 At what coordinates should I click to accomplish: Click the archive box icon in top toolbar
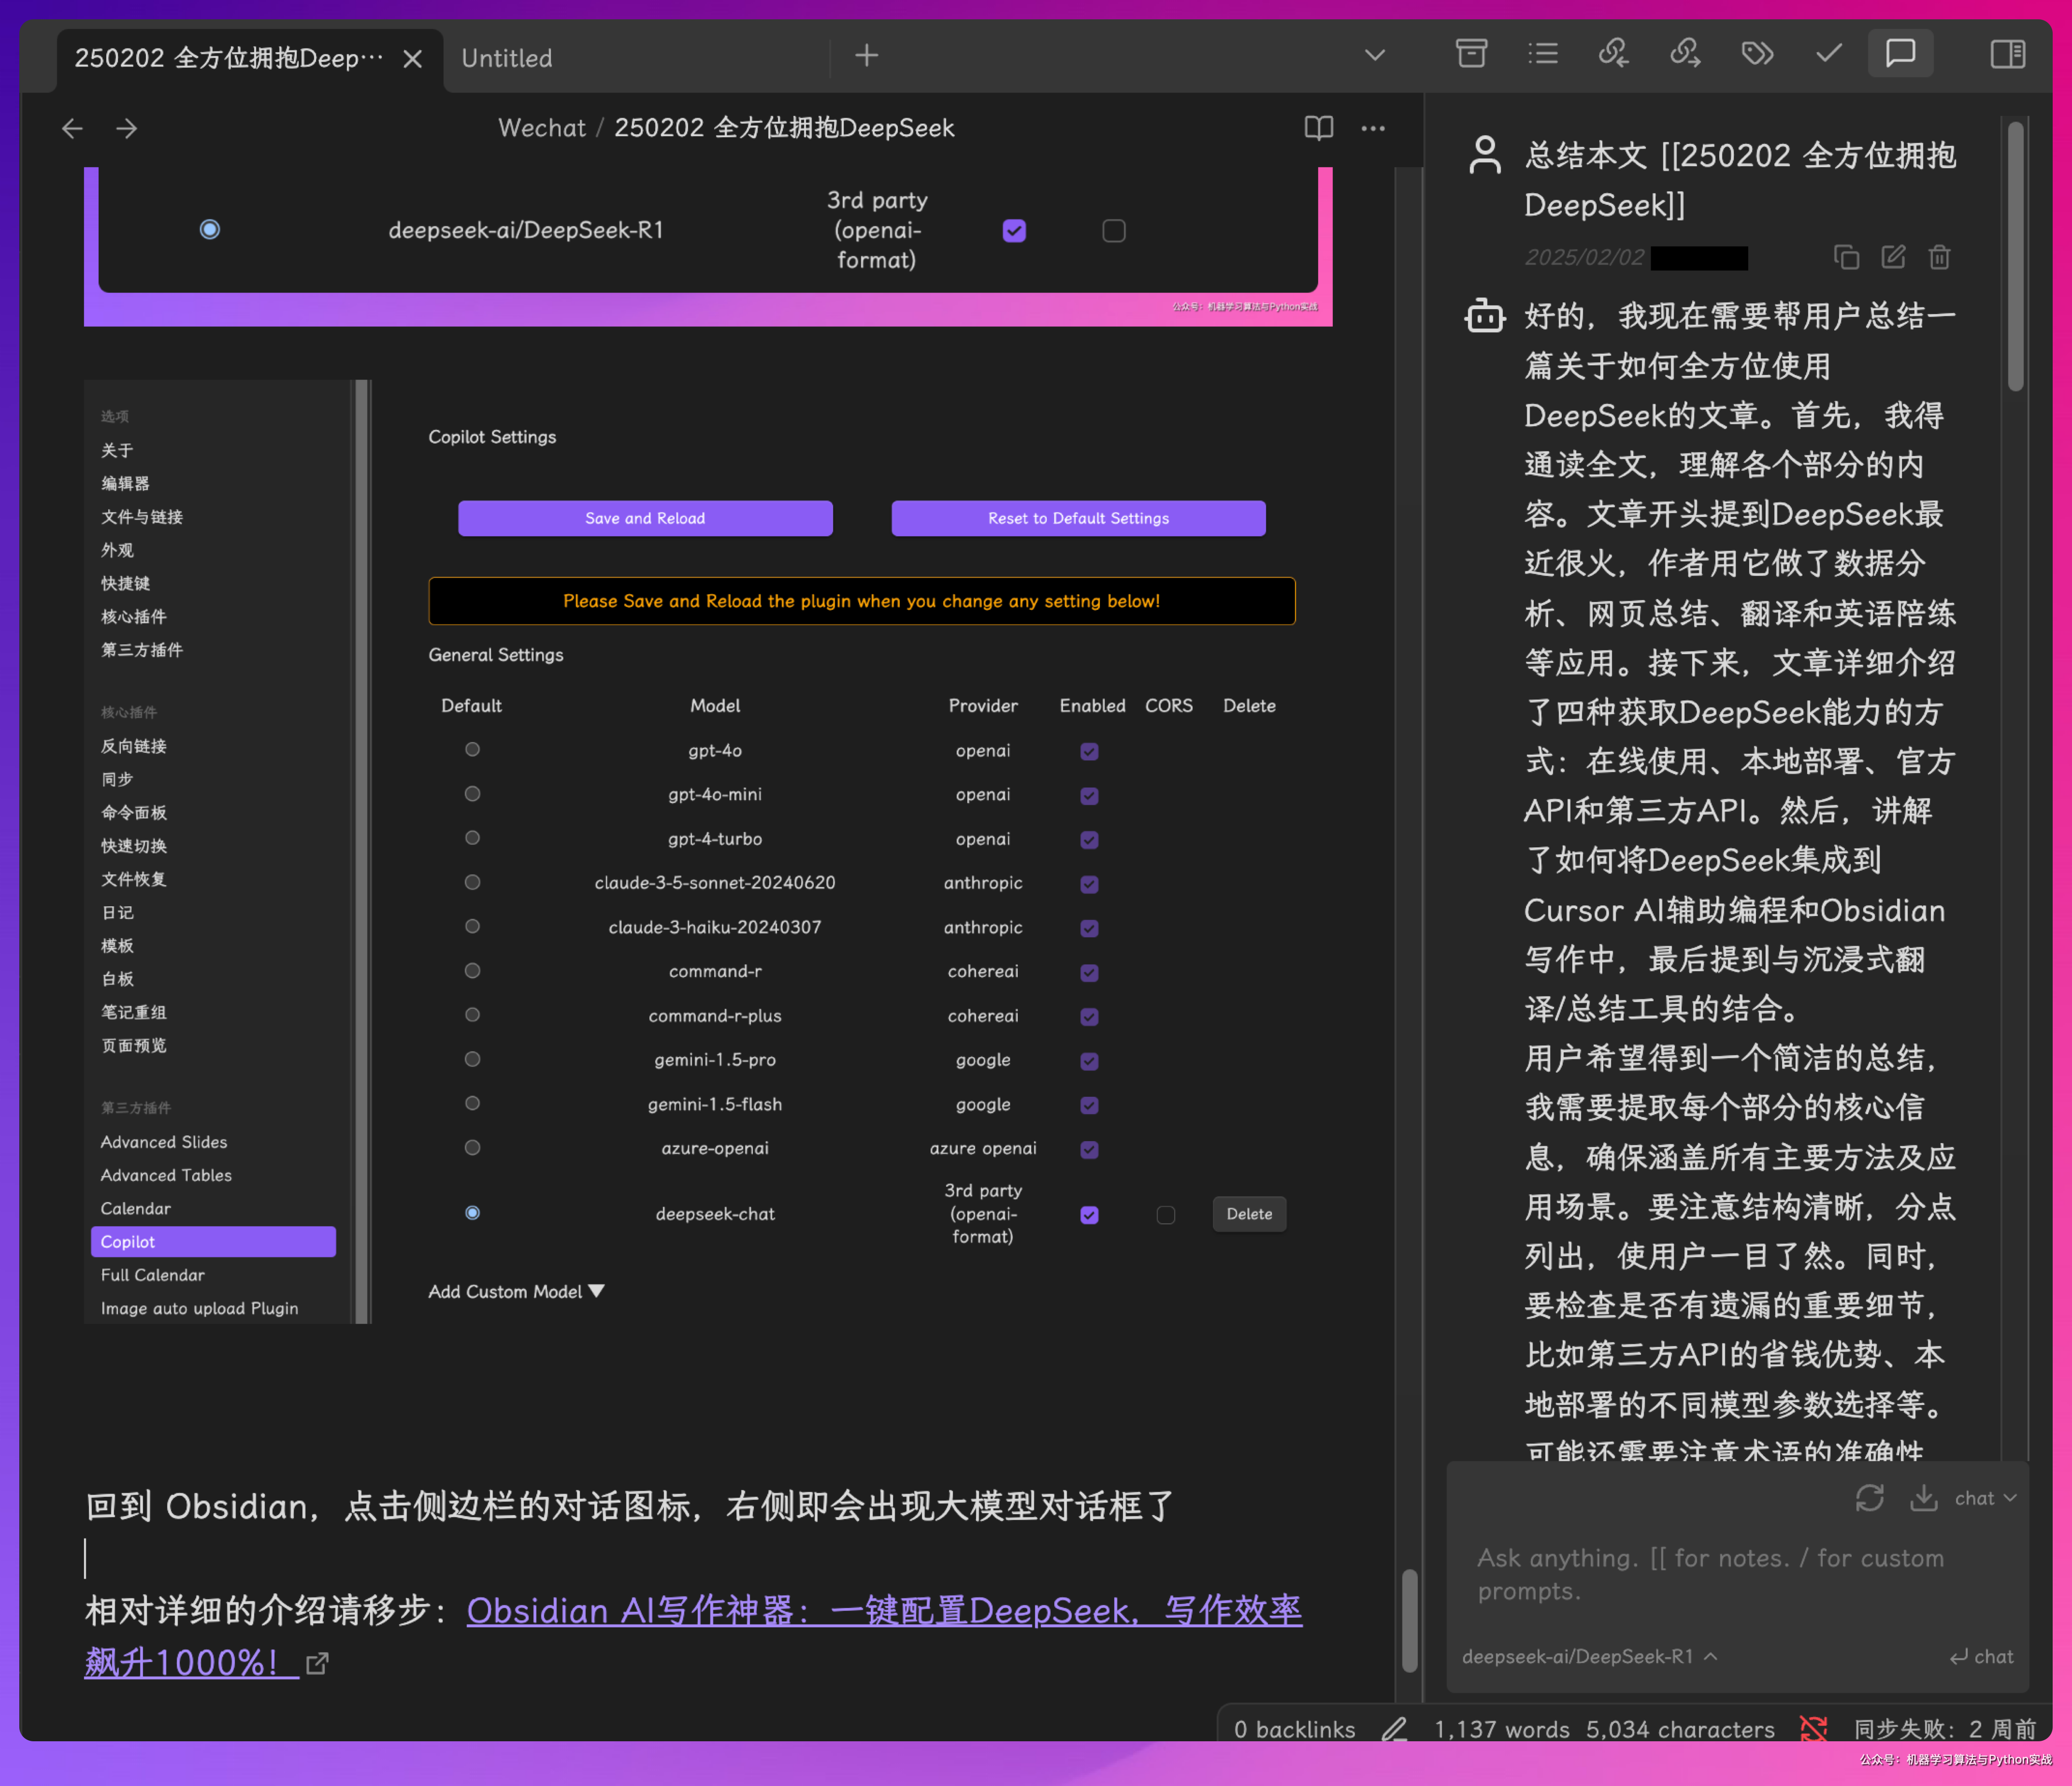pos(1470,54)
